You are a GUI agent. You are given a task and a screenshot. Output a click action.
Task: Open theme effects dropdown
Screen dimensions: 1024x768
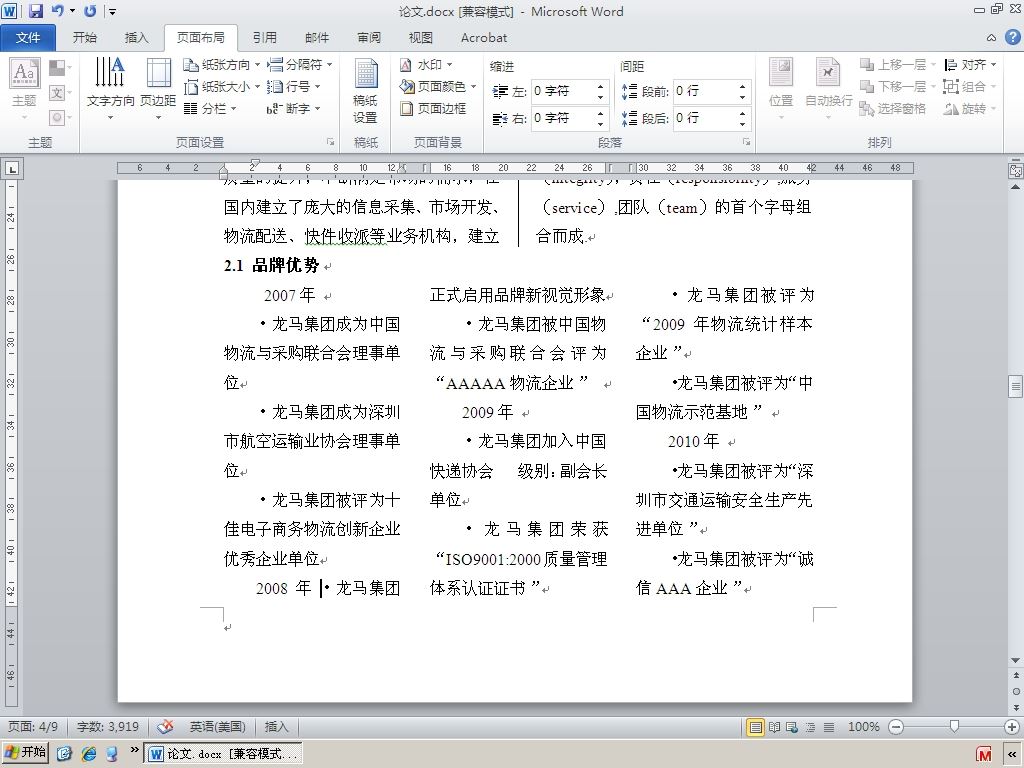coord(59,118)
